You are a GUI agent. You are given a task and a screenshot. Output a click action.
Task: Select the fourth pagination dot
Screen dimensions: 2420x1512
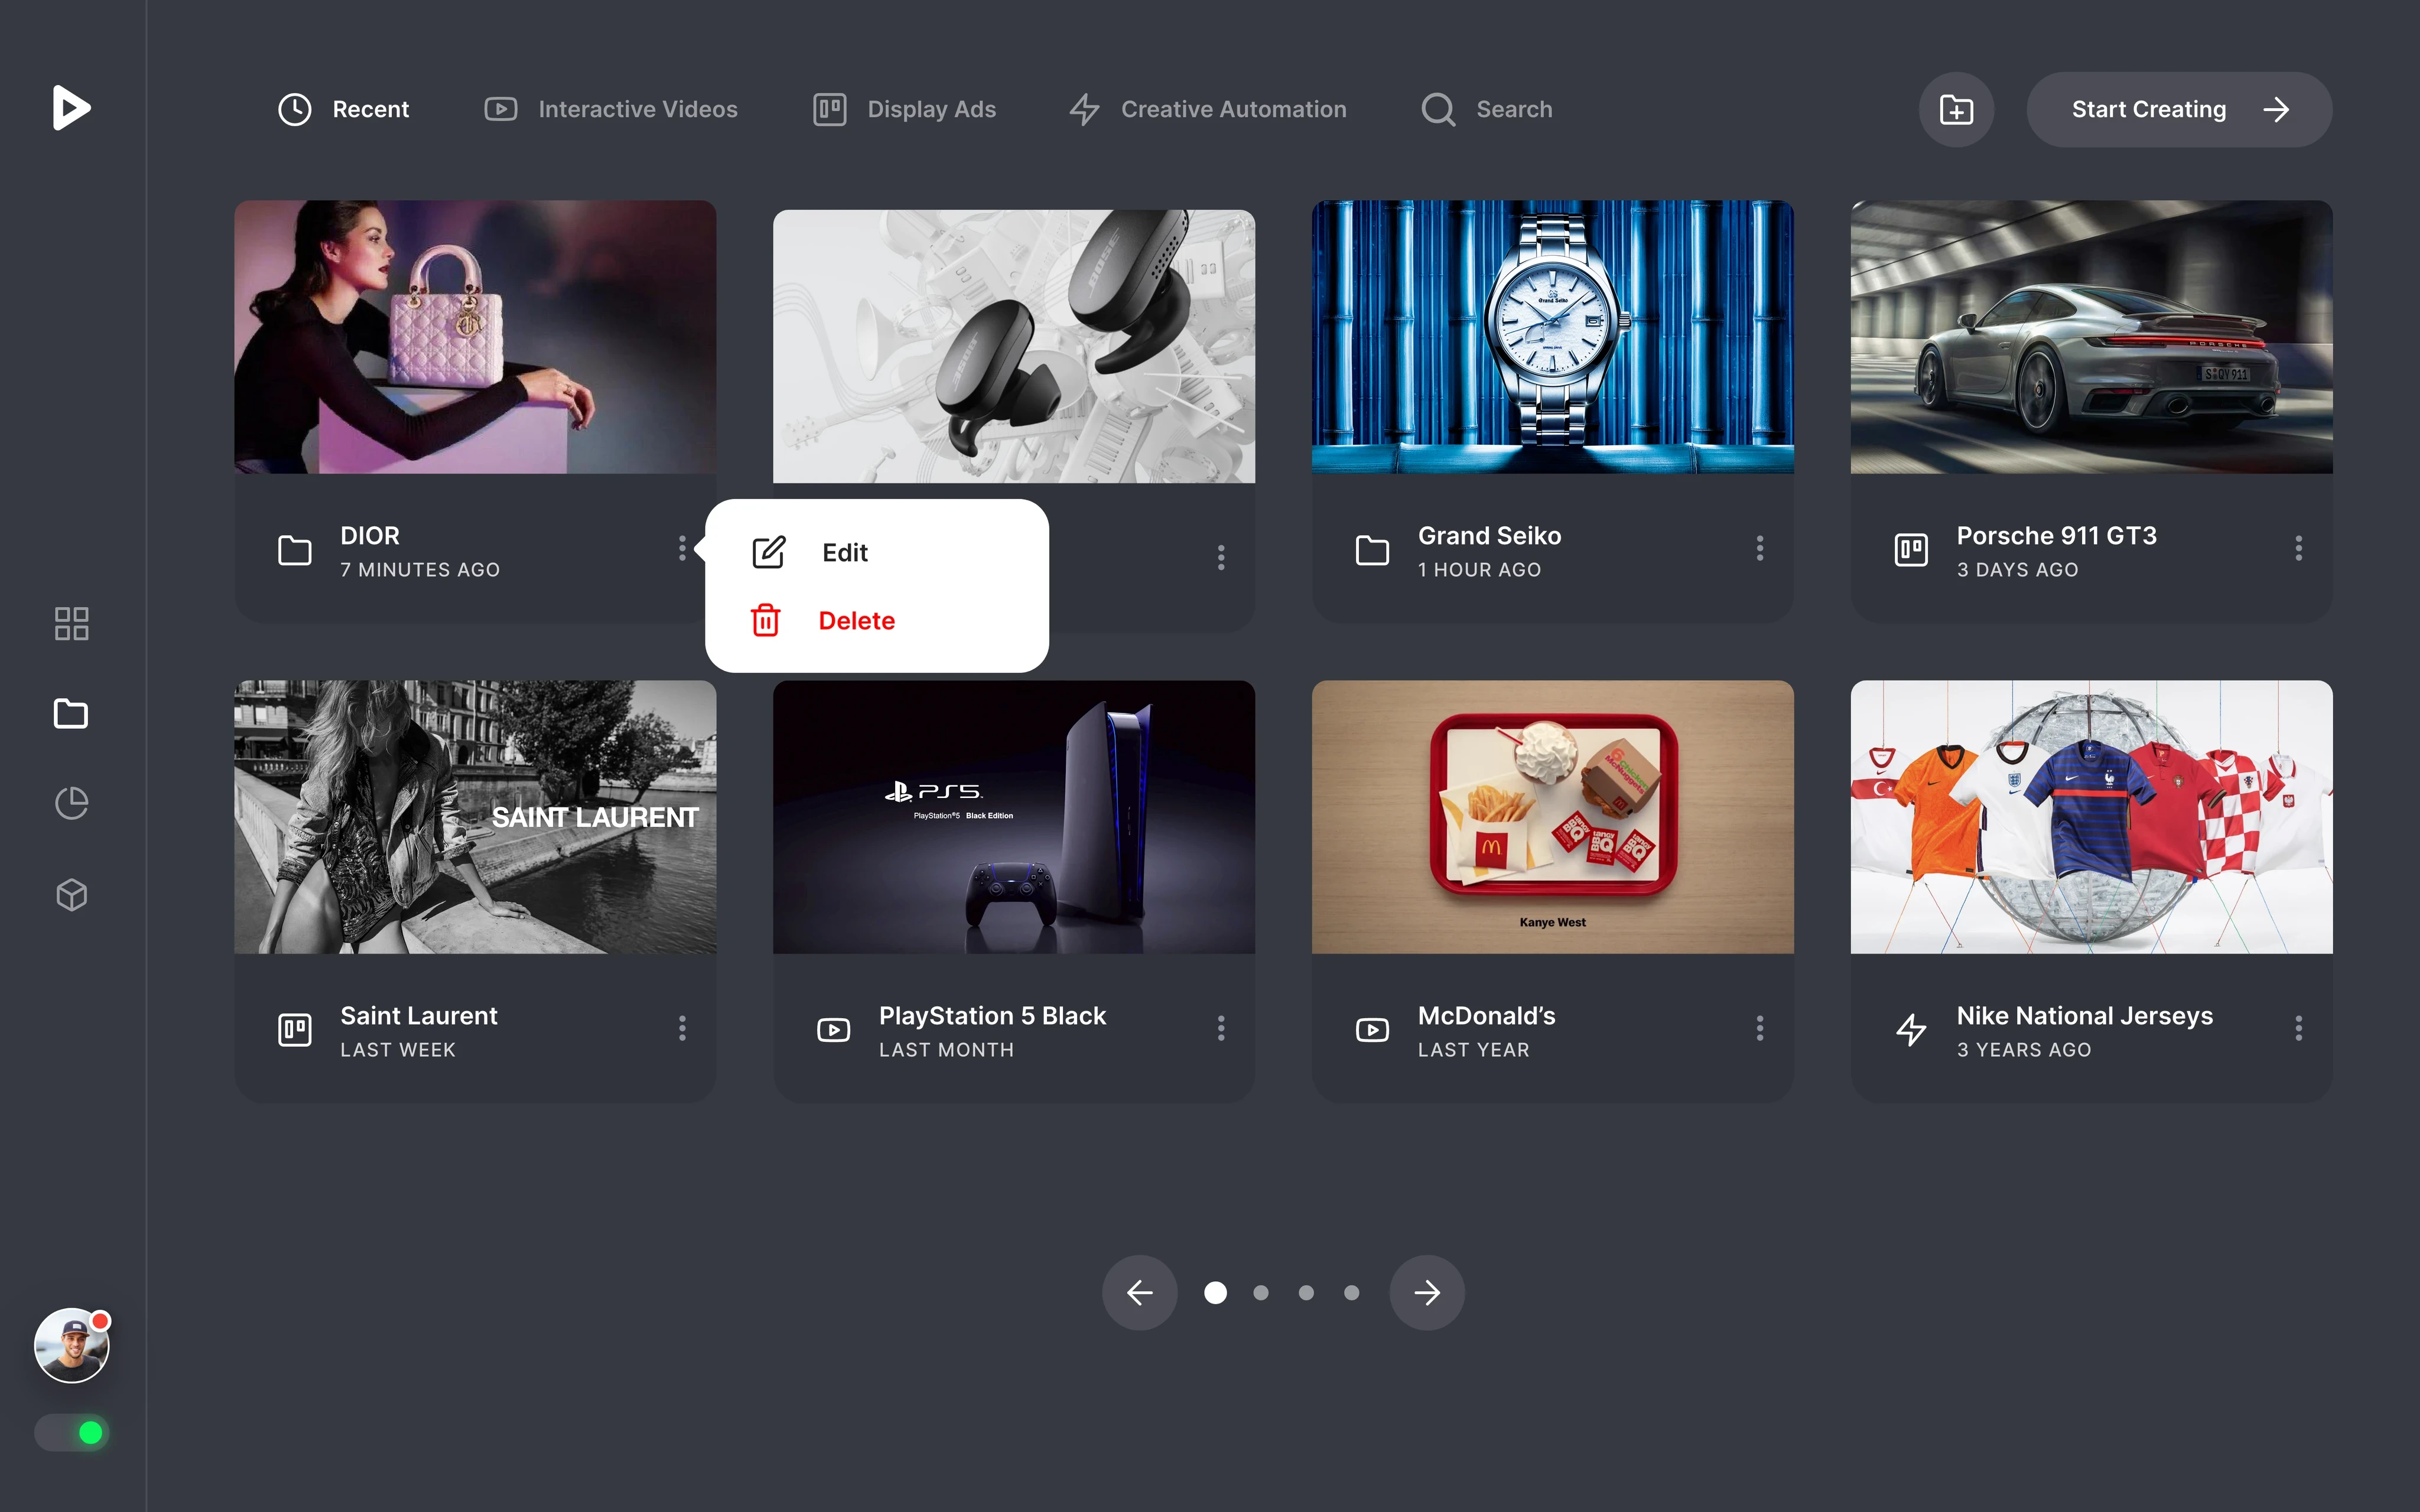point(1352,1293)
